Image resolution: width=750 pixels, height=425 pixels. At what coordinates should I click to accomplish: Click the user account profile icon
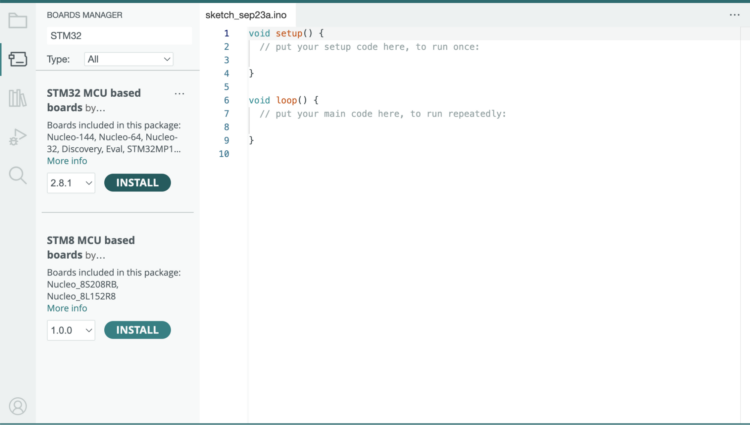point(17,406)
